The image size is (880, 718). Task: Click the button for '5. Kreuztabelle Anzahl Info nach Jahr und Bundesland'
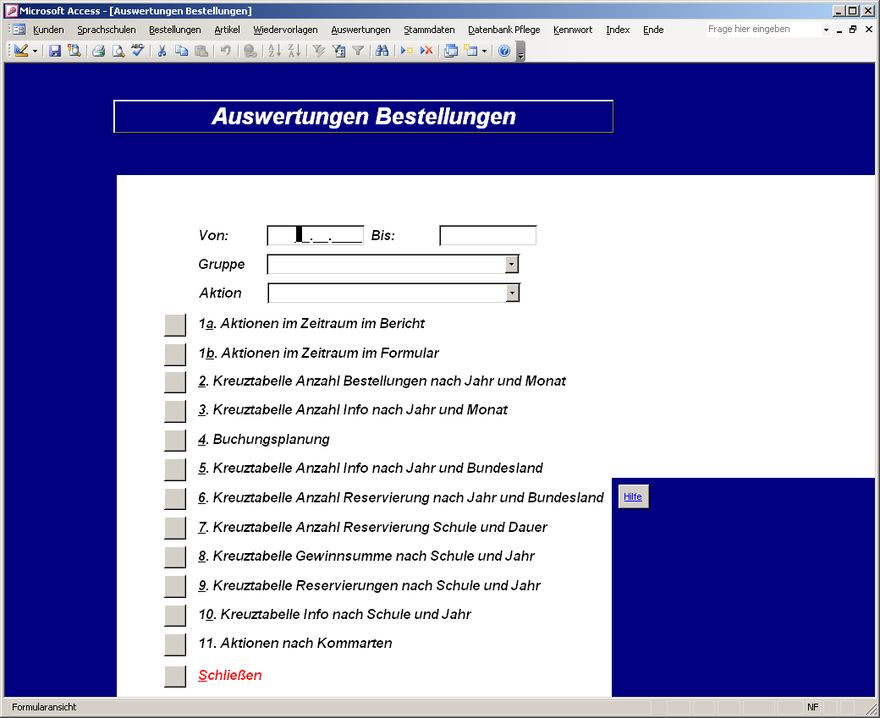(175, 470)
